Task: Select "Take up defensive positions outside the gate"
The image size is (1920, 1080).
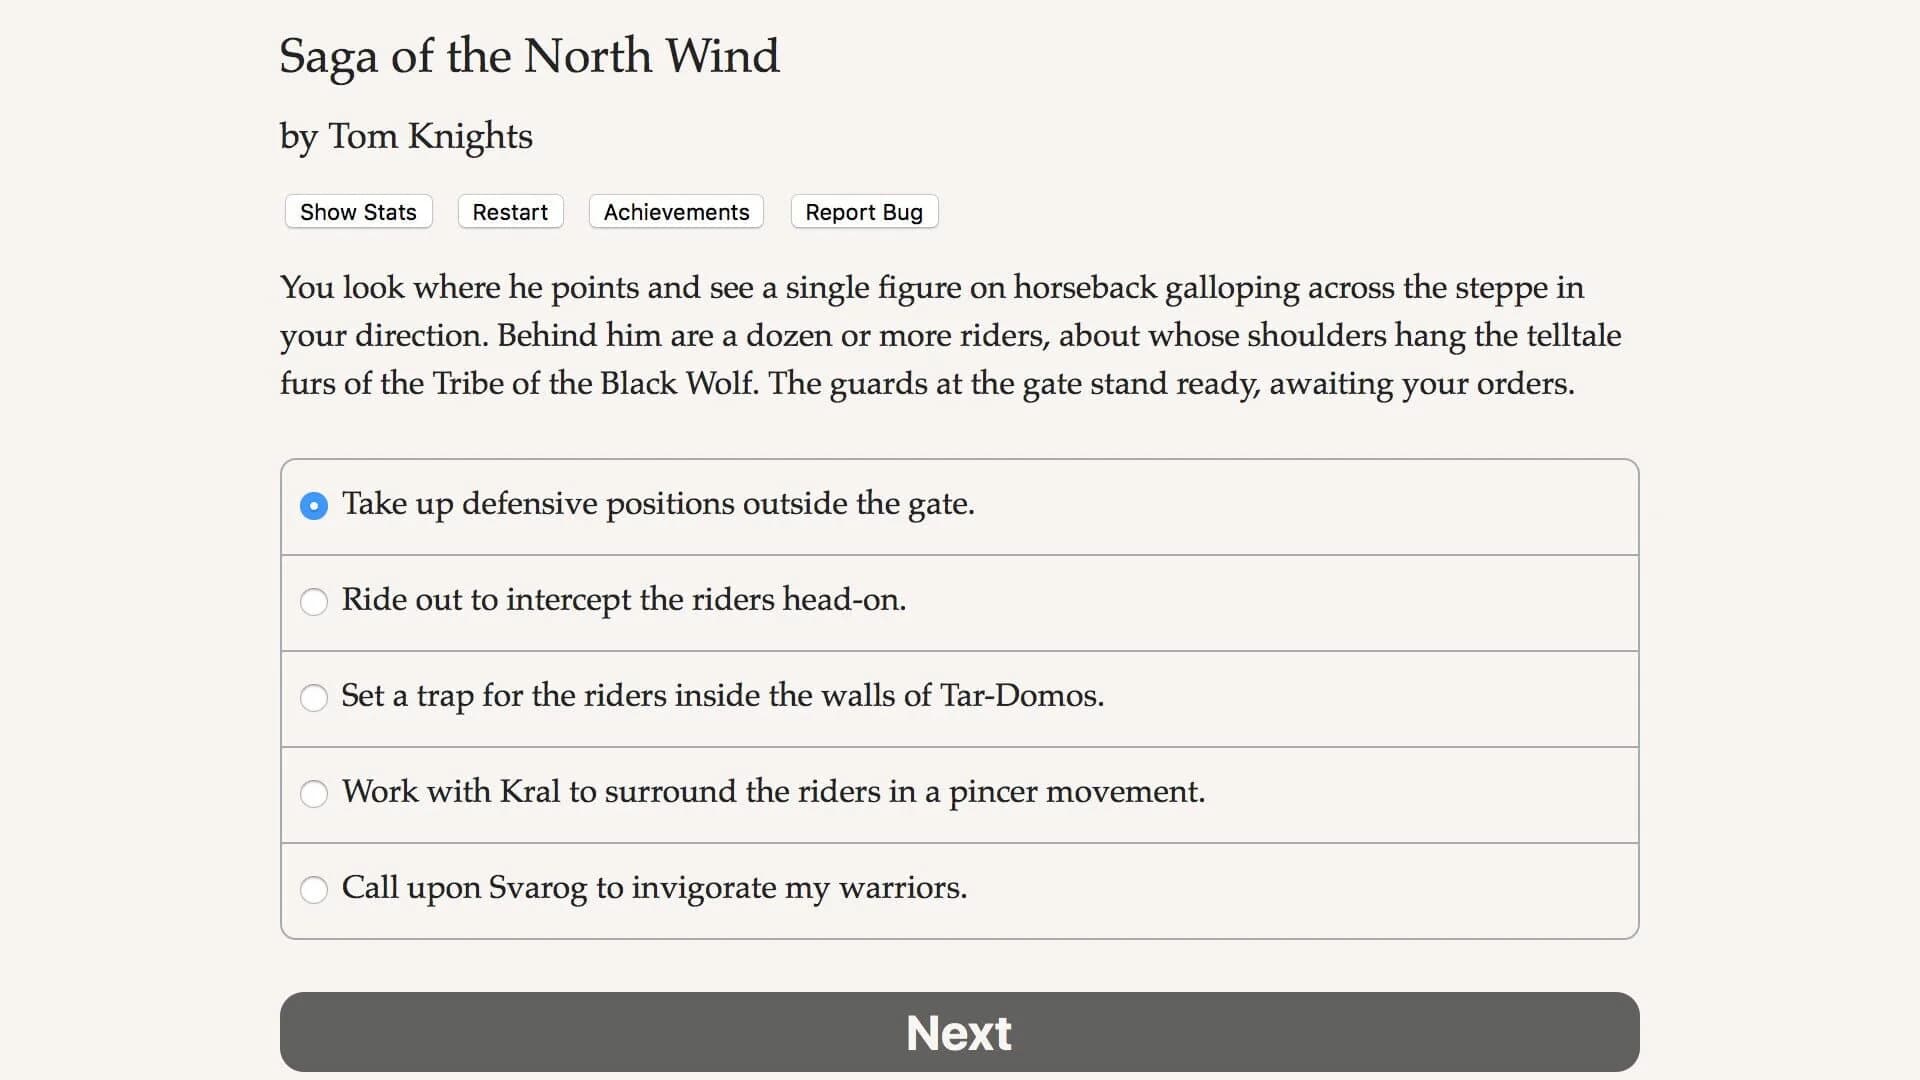Action: coord(657,505)
